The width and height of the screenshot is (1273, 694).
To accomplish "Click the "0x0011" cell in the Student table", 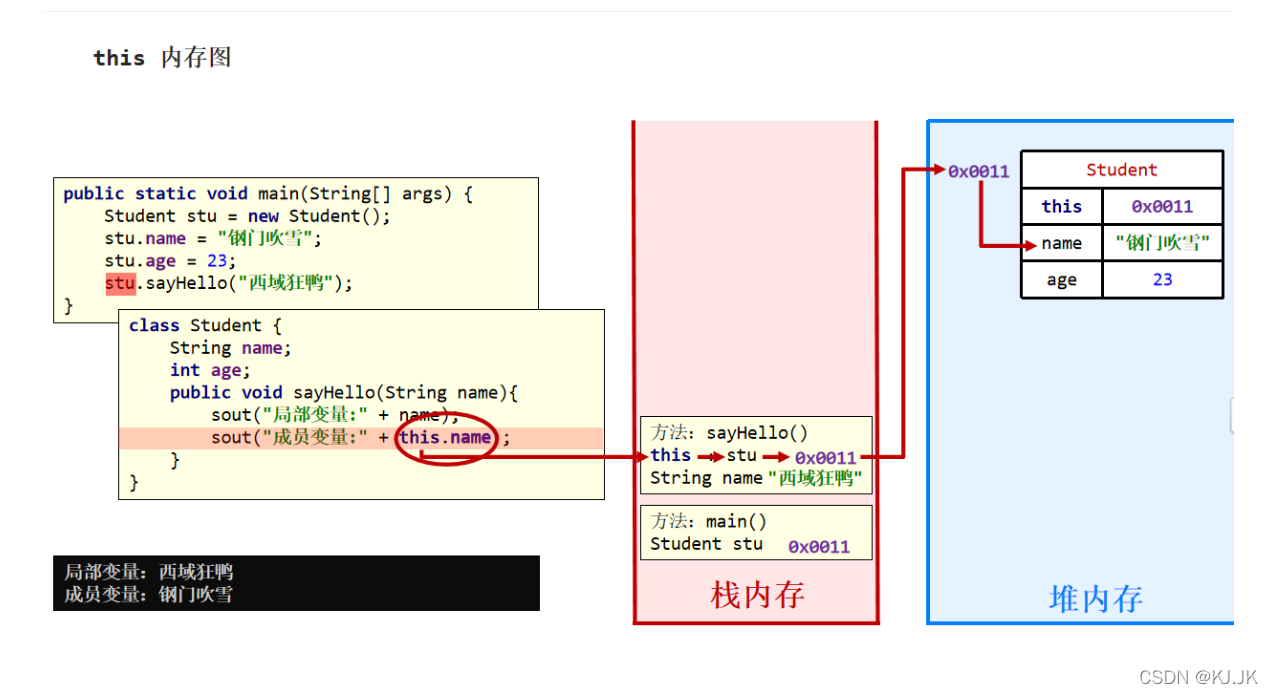I will tap(1162, 206).
